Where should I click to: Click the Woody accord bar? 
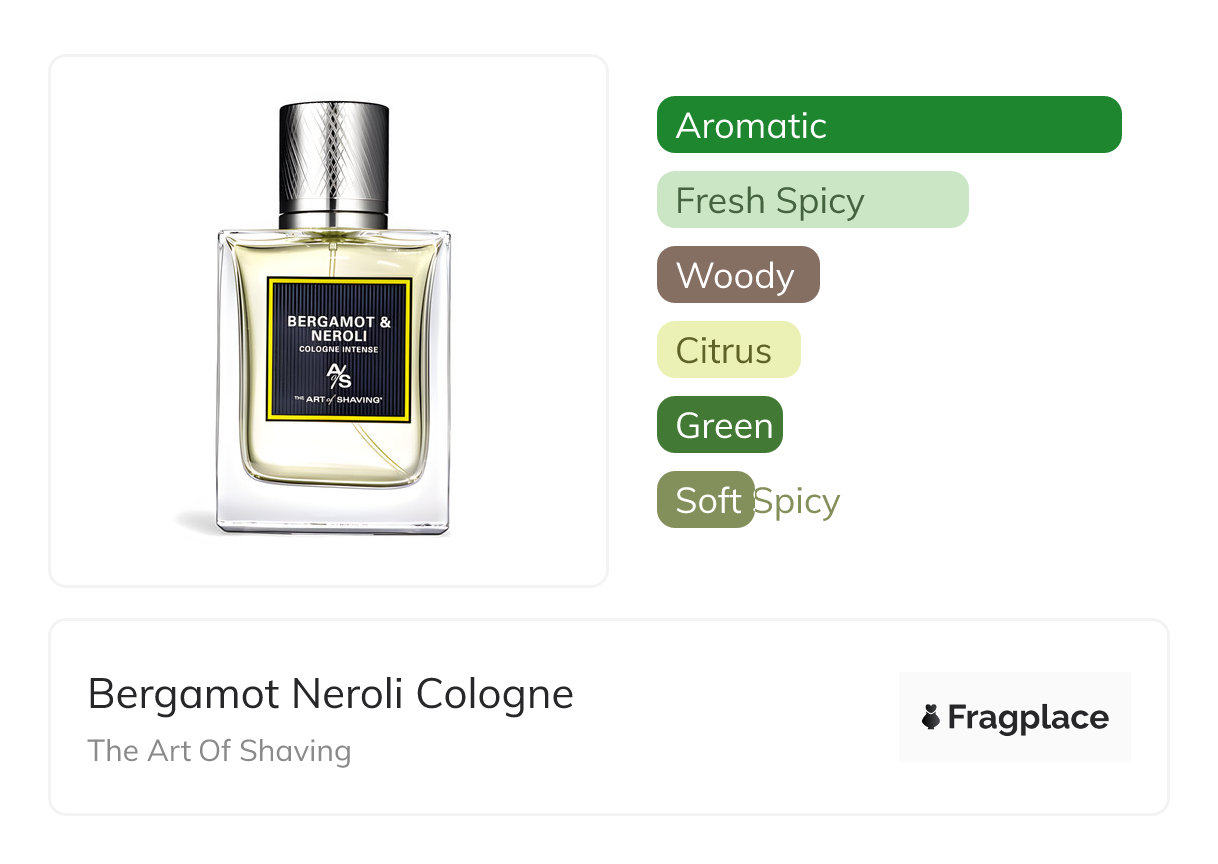738,275
